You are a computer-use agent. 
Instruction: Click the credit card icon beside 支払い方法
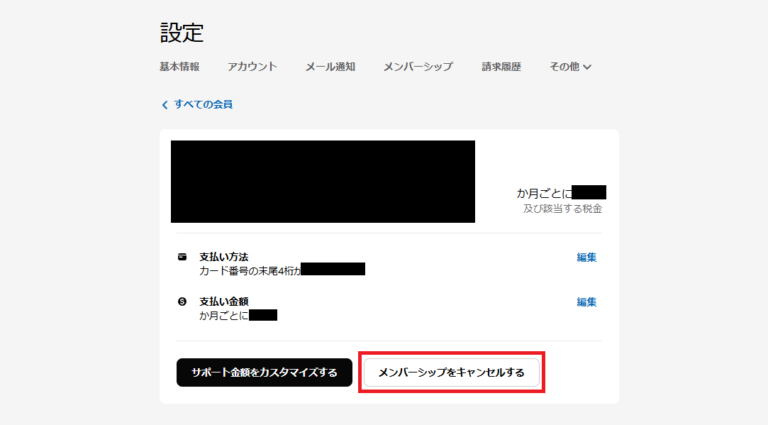(x=182, y=257)
